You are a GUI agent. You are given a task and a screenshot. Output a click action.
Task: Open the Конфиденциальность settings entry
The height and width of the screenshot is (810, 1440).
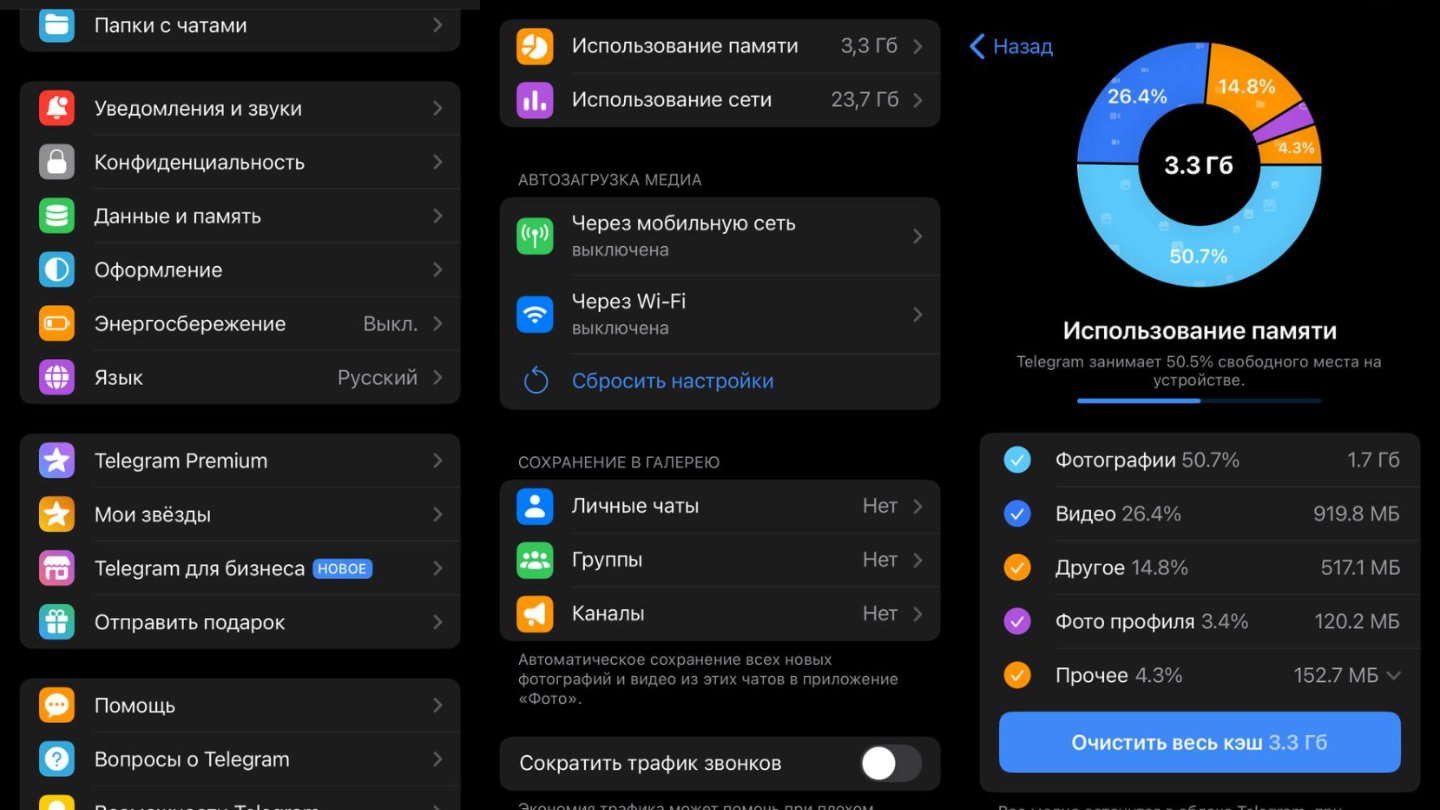(x=240, y=162)
